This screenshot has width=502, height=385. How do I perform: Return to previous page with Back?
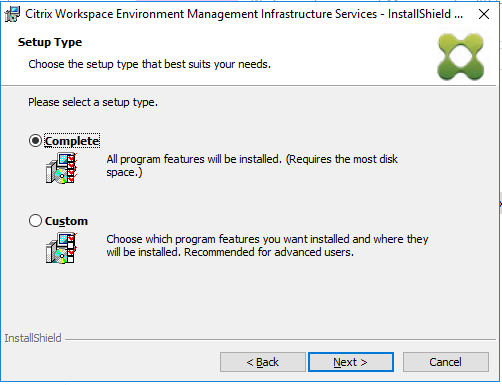[263, 362]
